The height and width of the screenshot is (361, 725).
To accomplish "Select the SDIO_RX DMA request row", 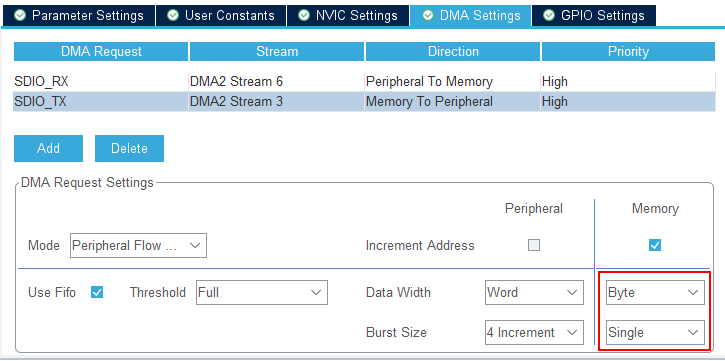I will coord(364,82).
